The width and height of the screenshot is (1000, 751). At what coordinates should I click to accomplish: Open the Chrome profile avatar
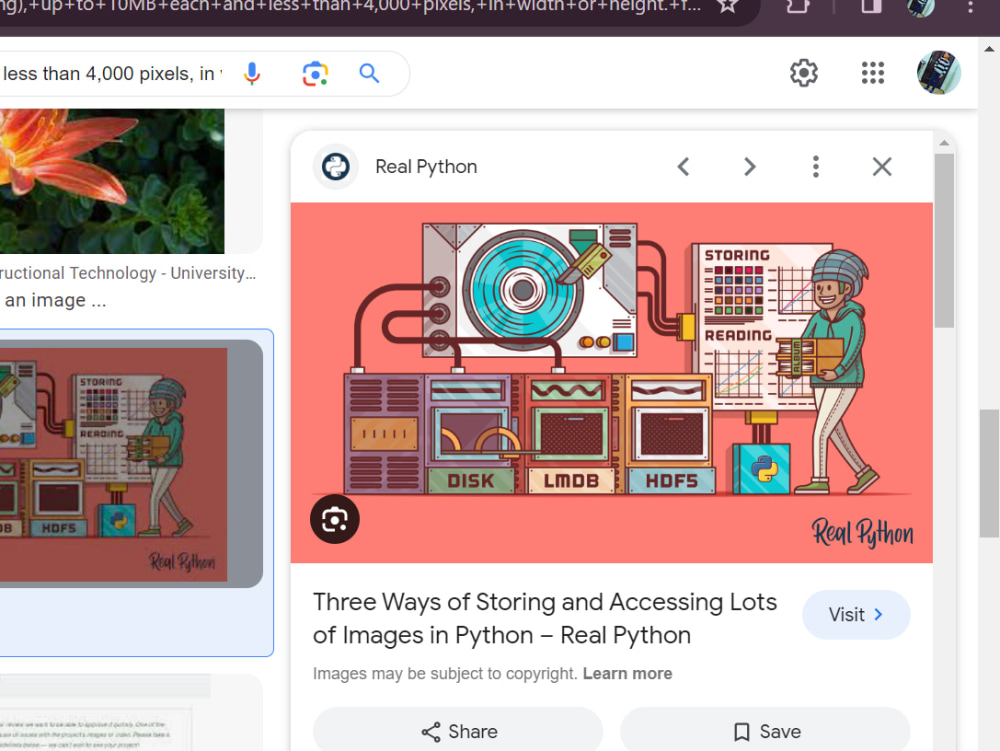pos(920,6)
